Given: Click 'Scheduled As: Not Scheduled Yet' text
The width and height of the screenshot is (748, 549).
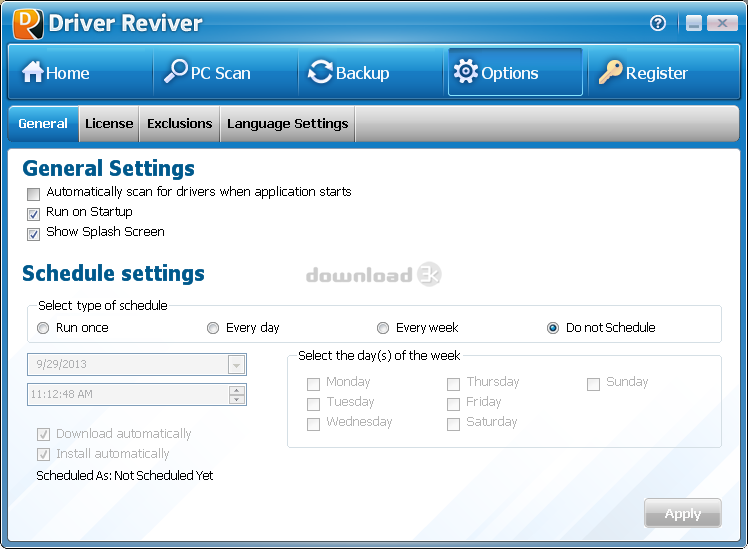Looking at the screenshot, I should [x=125, y=476].
